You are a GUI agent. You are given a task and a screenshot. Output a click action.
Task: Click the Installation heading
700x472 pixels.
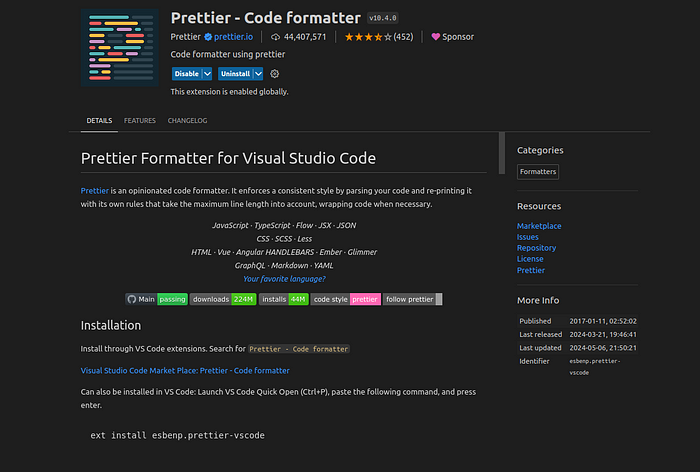point(111,326)
